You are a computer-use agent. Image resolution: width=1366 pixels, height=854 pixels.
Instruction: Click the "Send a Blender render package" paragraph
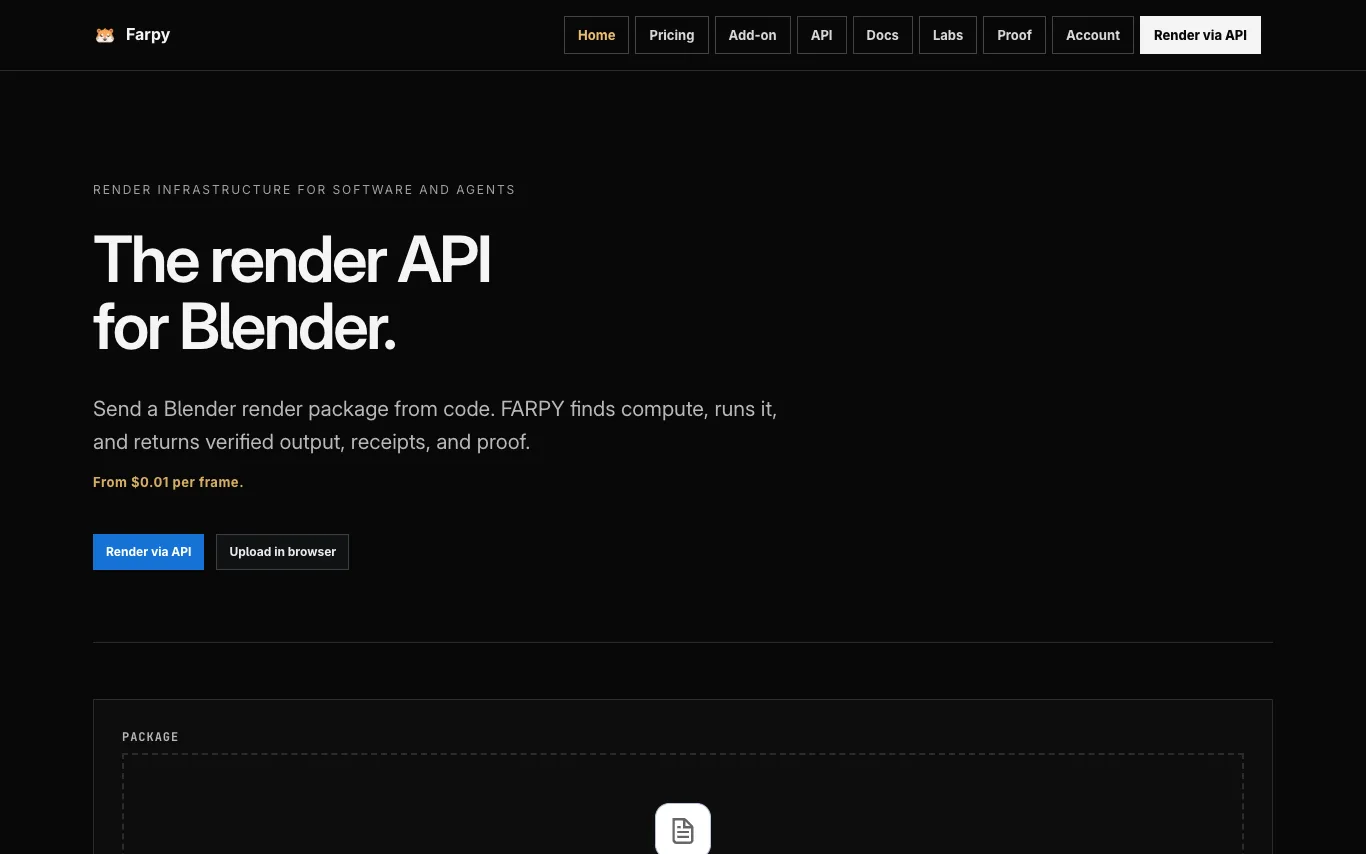click(435, 425)
